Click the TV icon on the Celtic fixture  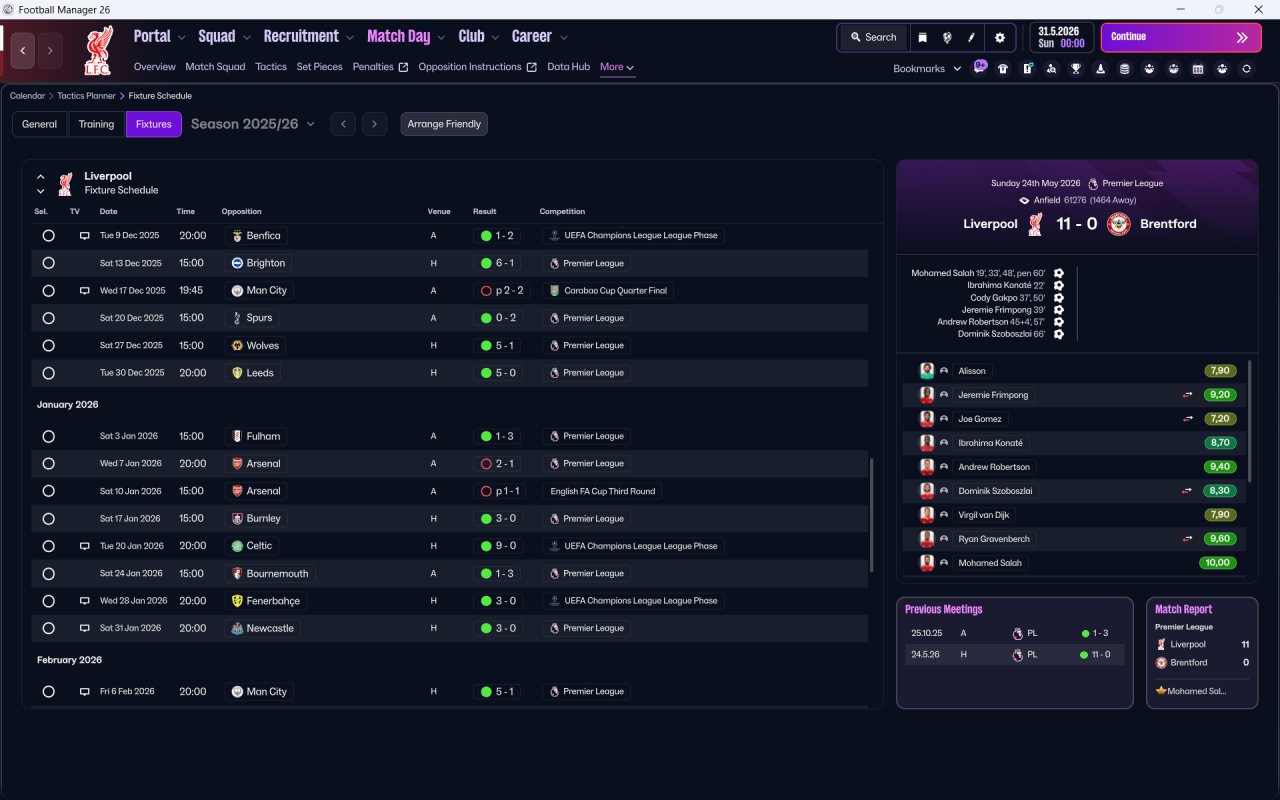85,546
